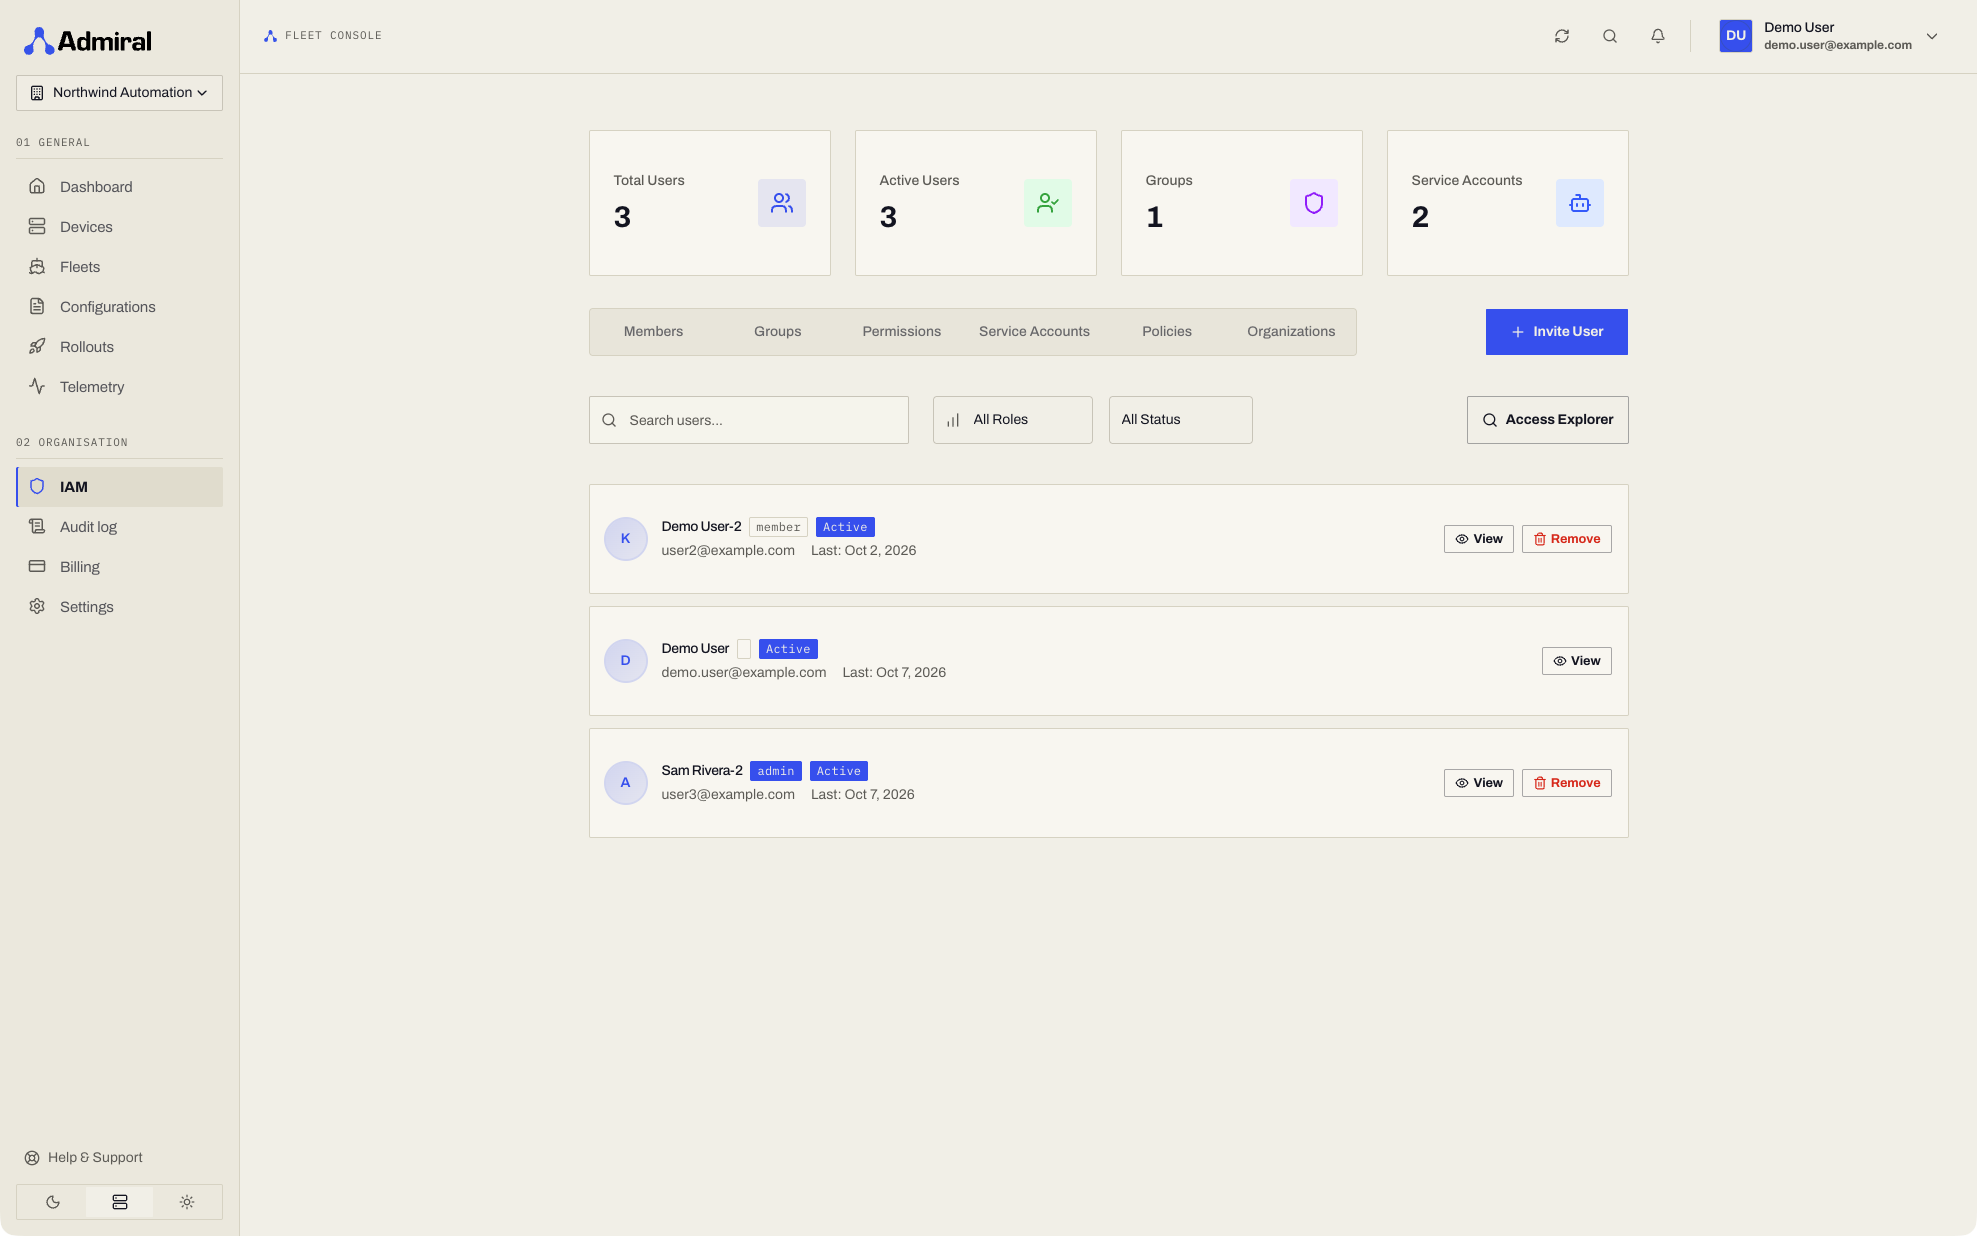Image resolution: width=1977 pixels, height=1236 pixels.
Task: Click user2@example.com email
Action: (x=728, y=551)
